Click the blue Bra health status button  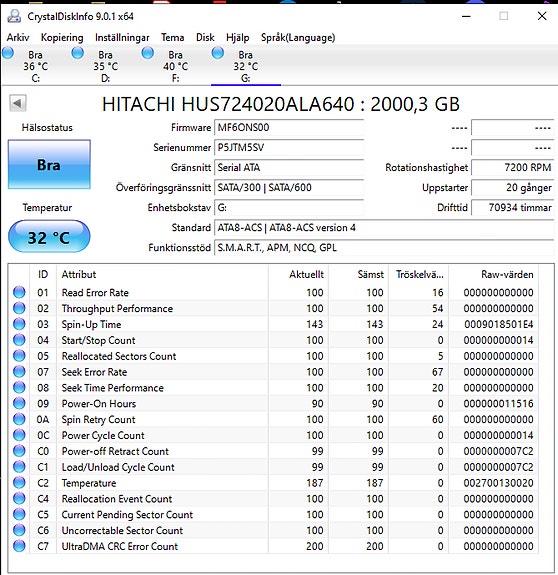coord(49,165)
